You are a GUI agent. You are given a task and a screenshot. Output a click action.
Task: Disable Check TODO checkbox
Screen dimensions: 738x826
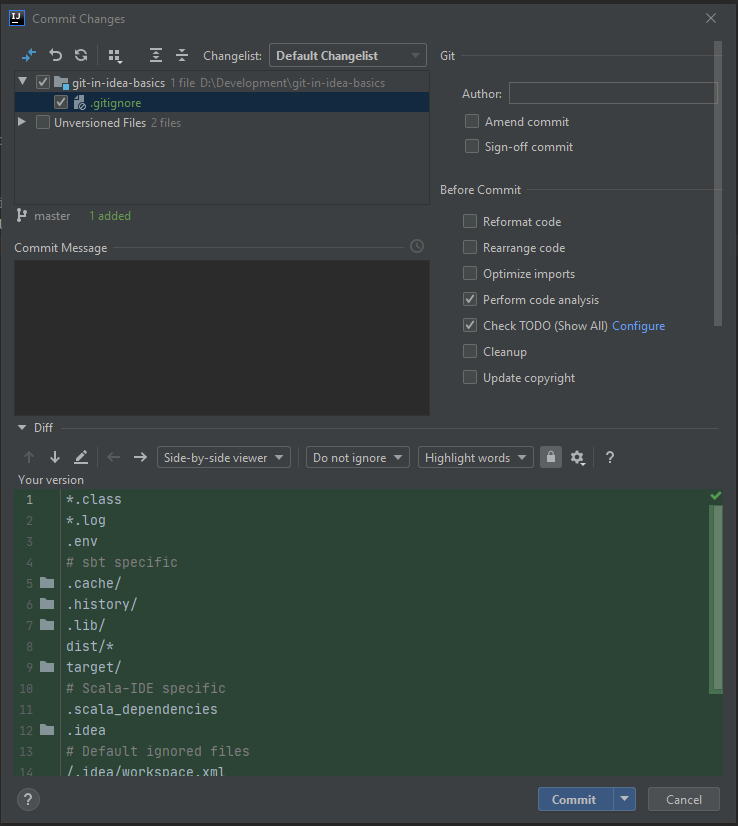[x=469, y=325]
